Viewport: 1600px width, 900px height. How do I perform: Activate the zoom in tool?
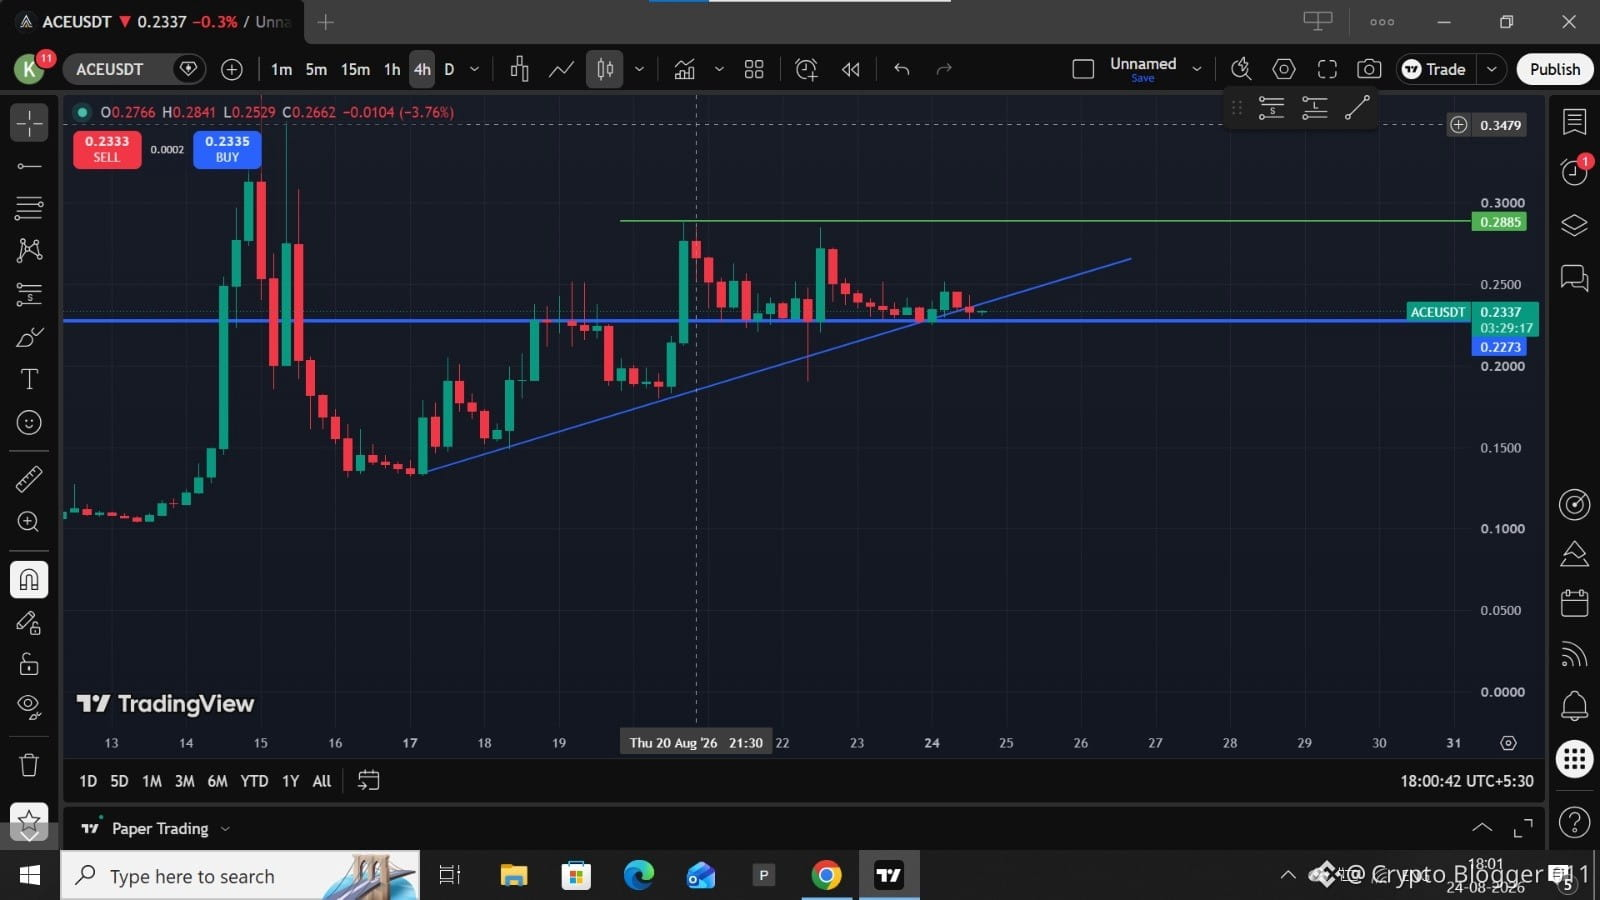point(29,522)
